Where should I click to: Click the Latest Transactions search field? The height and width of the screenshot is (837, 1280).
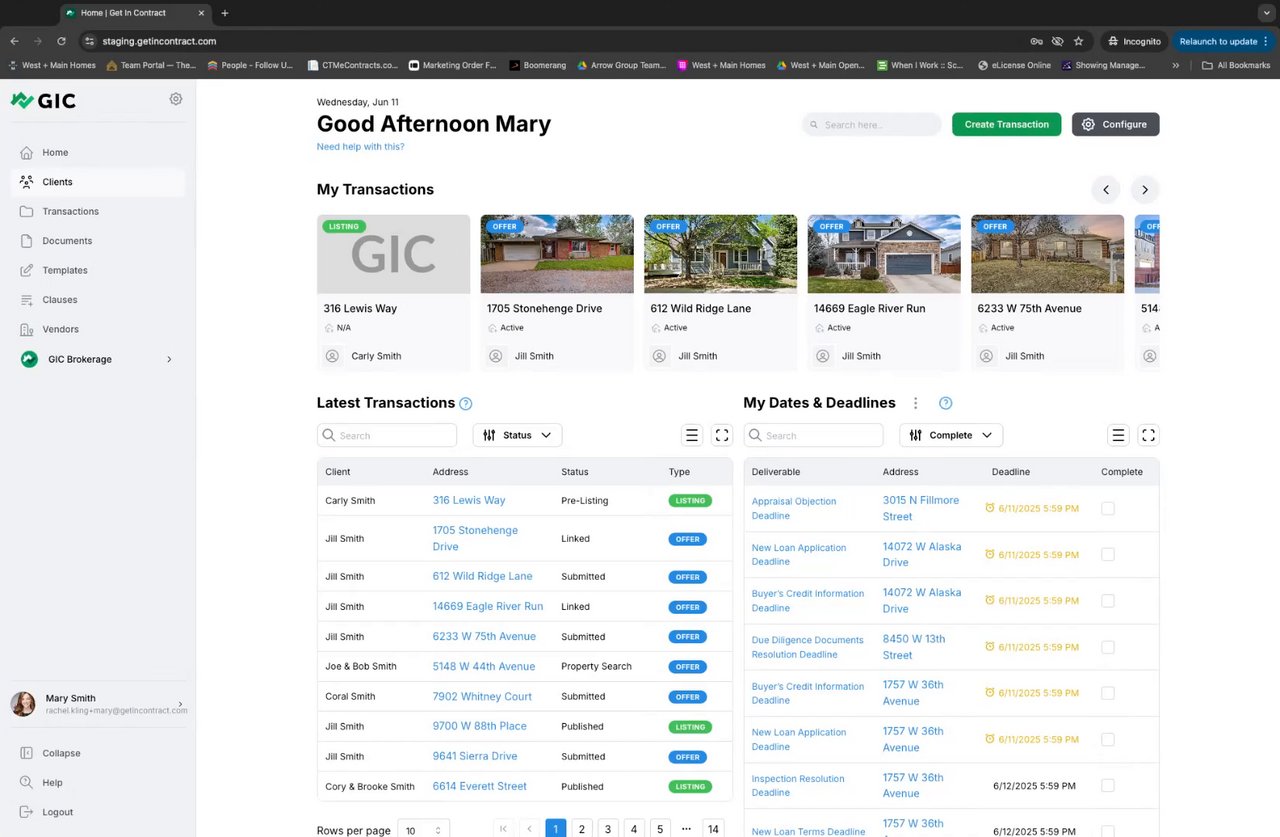(387, 435)
